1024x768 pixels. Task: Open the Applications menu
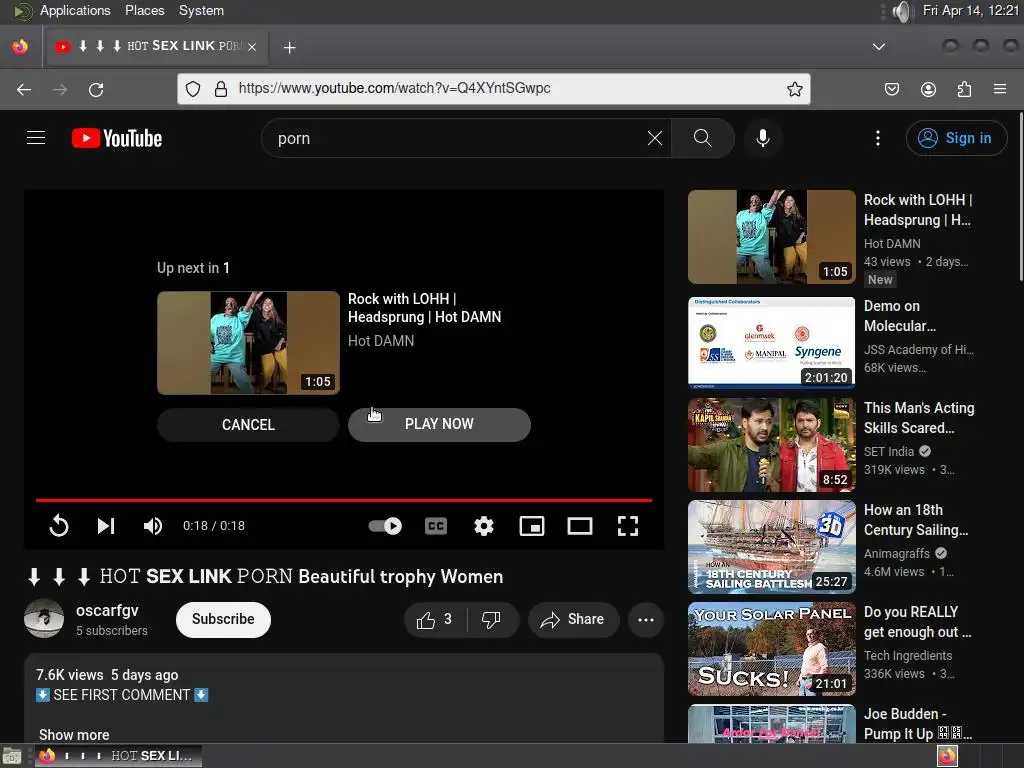tap(75, 10)
